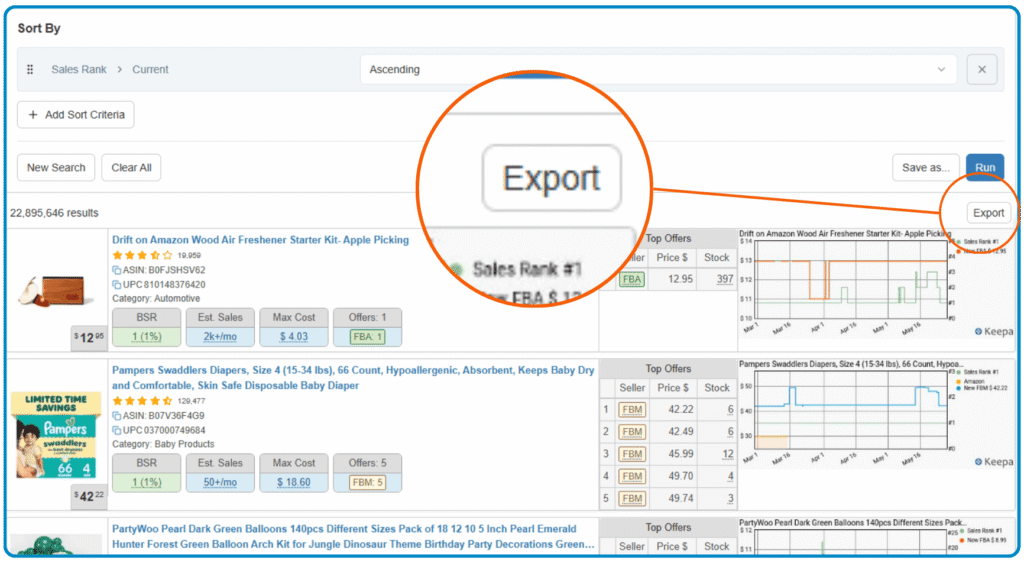Click stock value 397 for Drift offer

point(724,279)
